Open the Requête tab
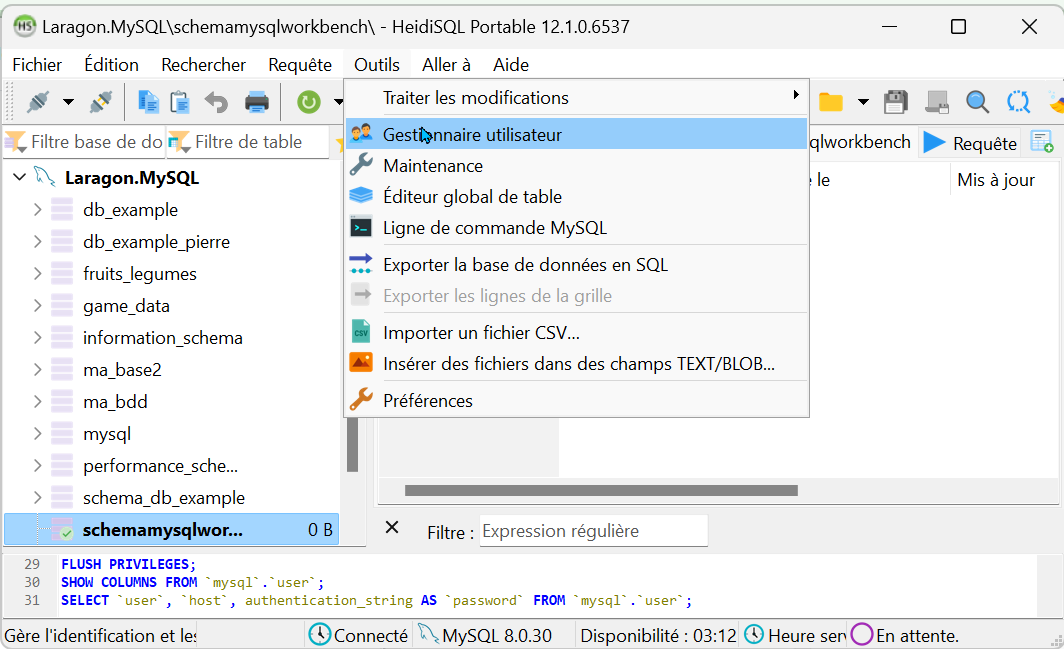This screenshot has height=649, width=1064. point(970,143)
